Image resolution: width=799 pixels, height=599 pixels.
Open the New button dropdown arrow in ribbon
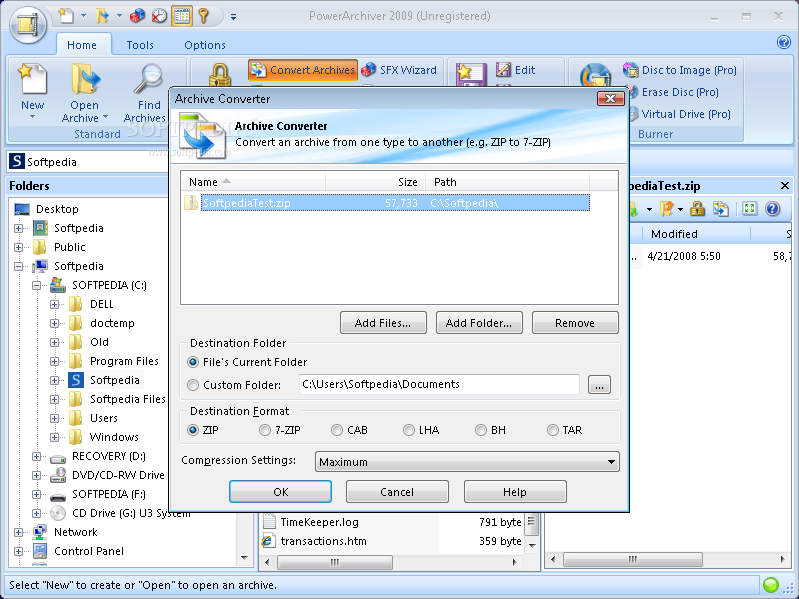point(33,117)
